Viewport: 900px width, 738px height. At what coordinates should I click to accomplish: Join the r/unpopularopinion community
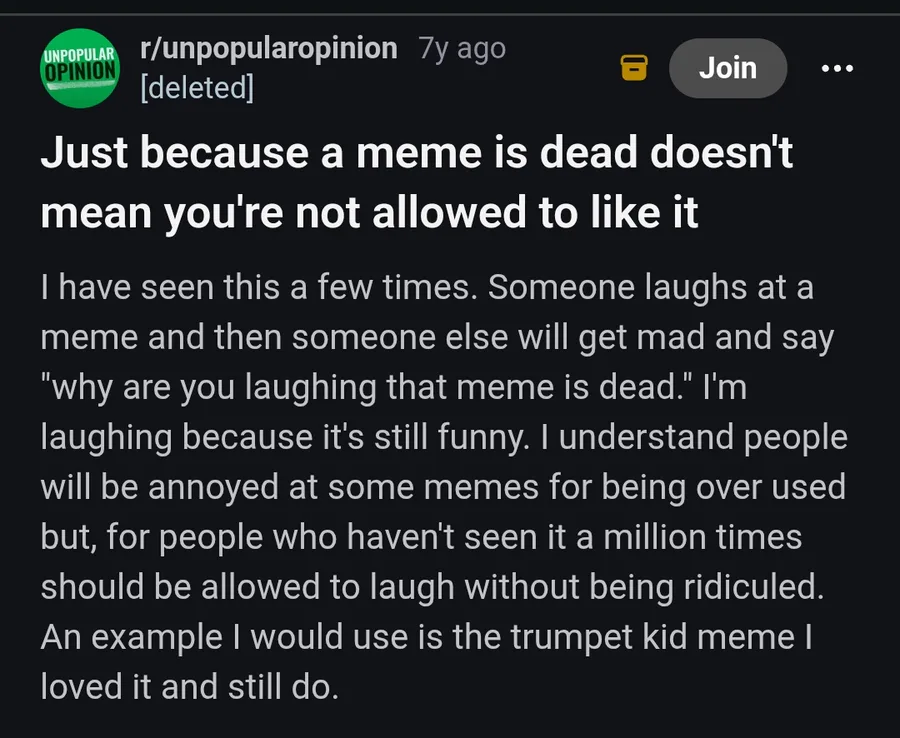click(x=727, y=67)
